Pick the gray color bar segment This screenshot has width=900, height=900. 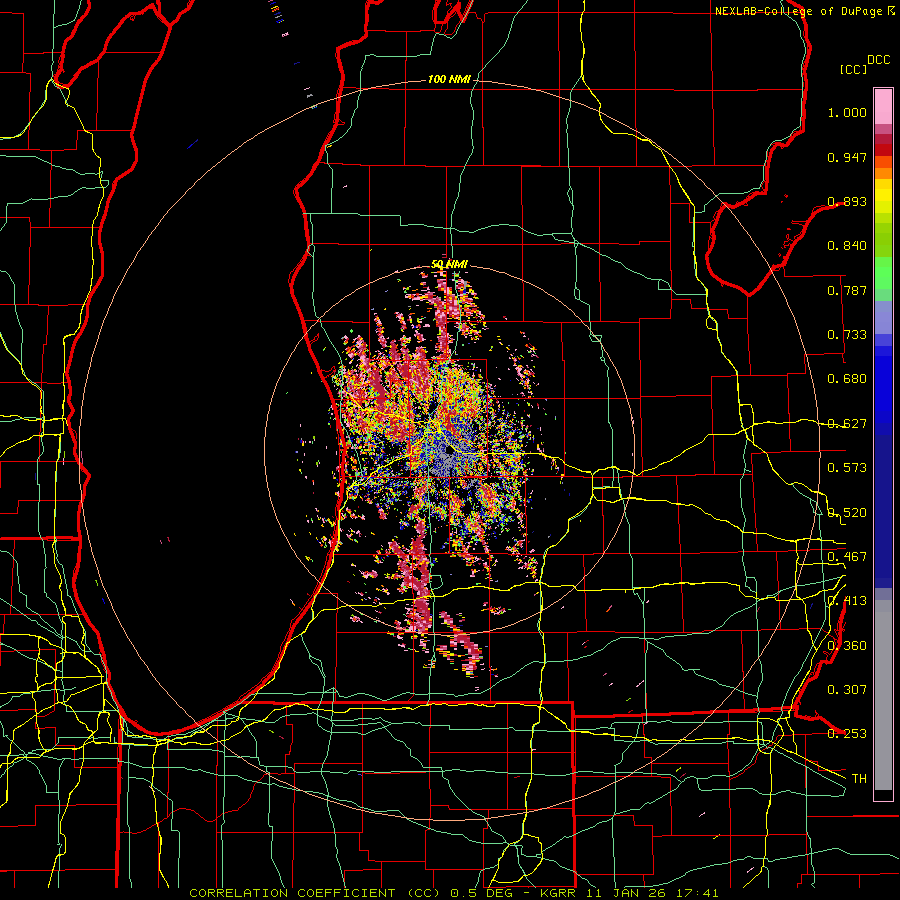883,695
